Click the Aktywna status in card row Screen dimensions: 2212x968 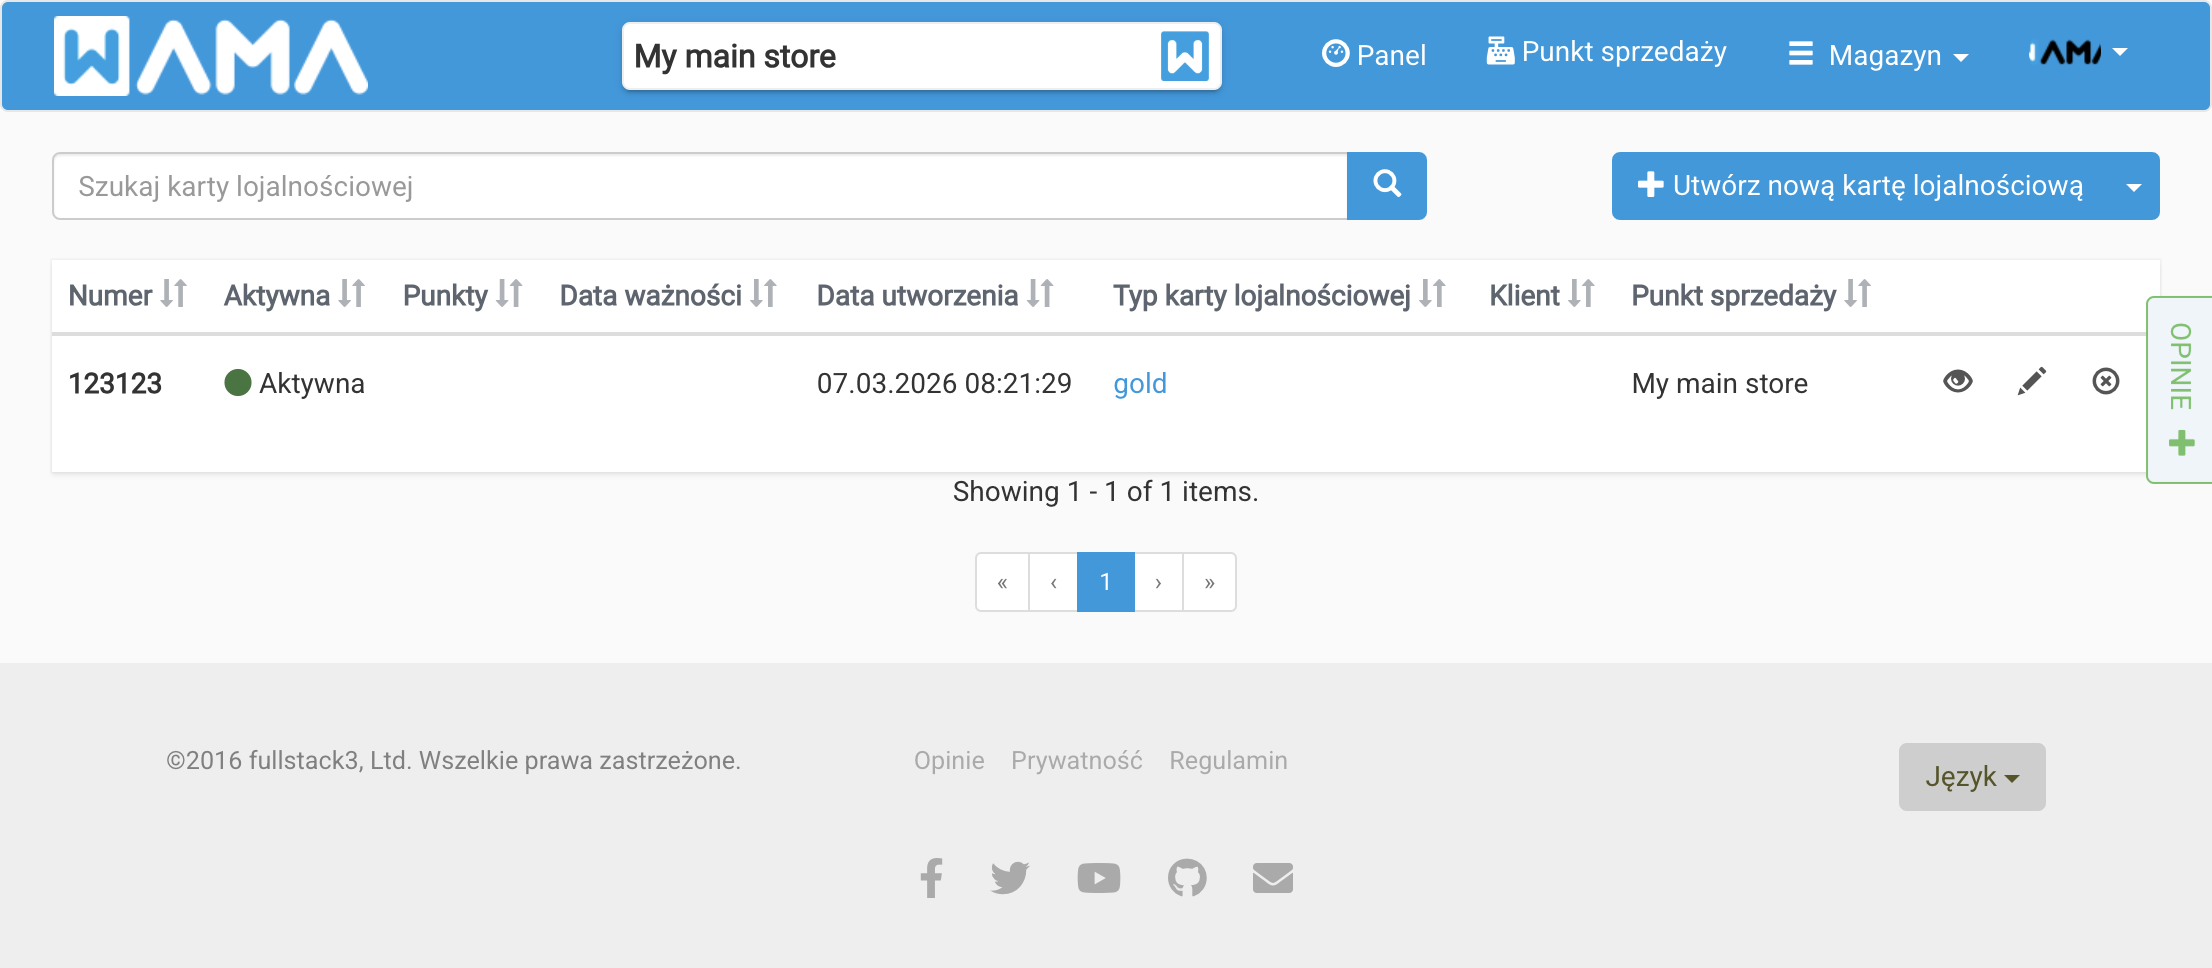click(x=294, y=383)
